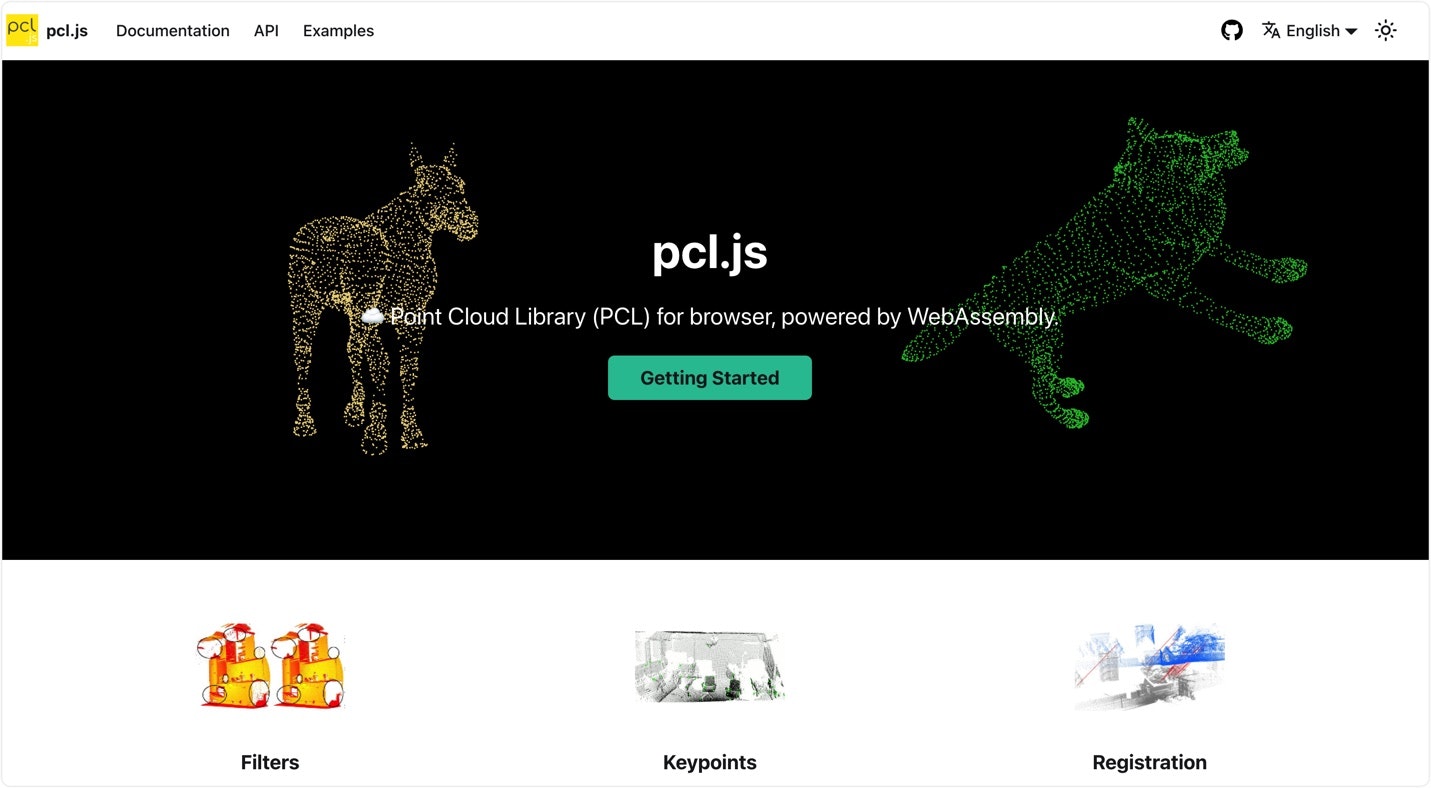Viewport: 1431px width, 788px height.
Task: Click the yellow pcl.js logo
Action: [22, 30]
